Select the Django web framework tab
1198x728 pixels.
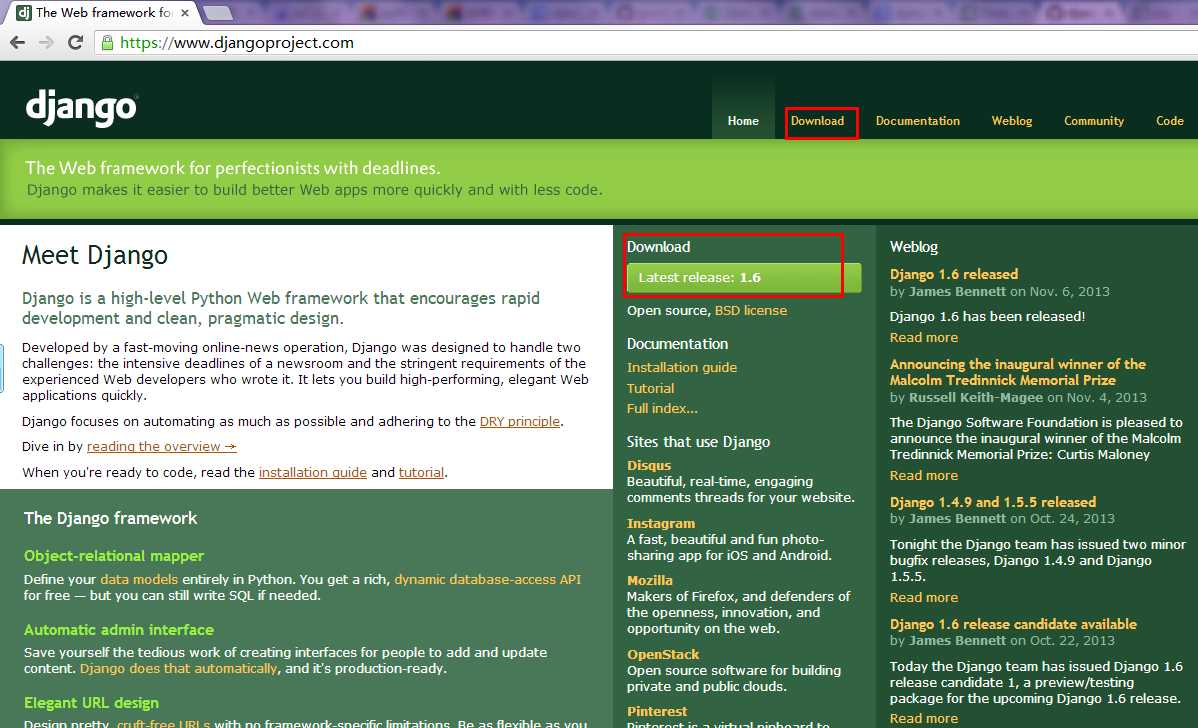[x=105, y=13]
